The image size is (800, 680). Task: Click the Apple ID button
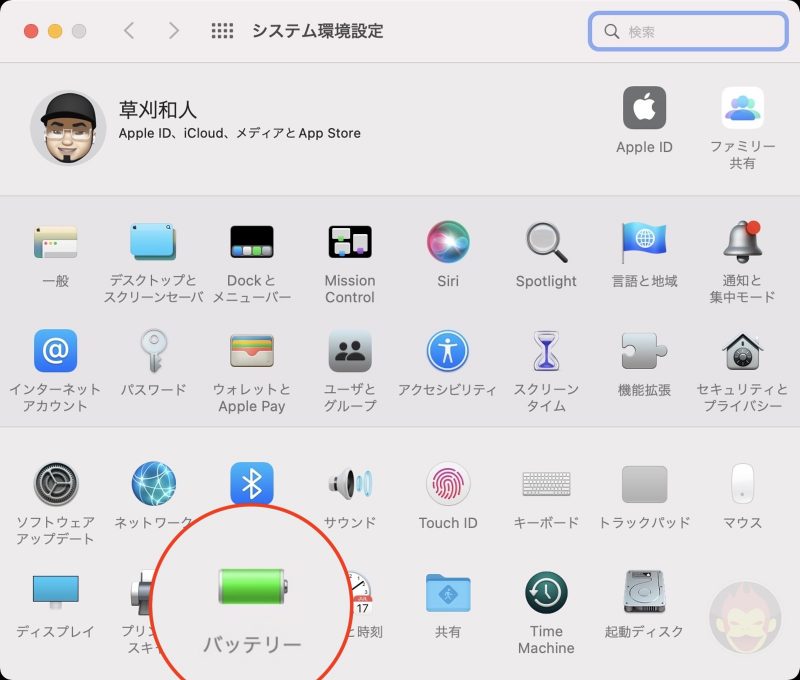[644, 109]
